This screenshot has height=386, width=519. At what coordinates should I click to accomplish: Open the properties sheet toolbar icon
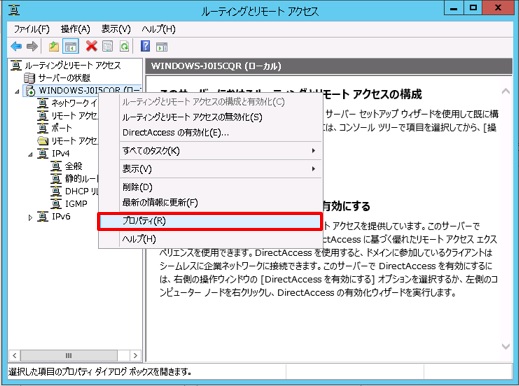coord(107,46)
